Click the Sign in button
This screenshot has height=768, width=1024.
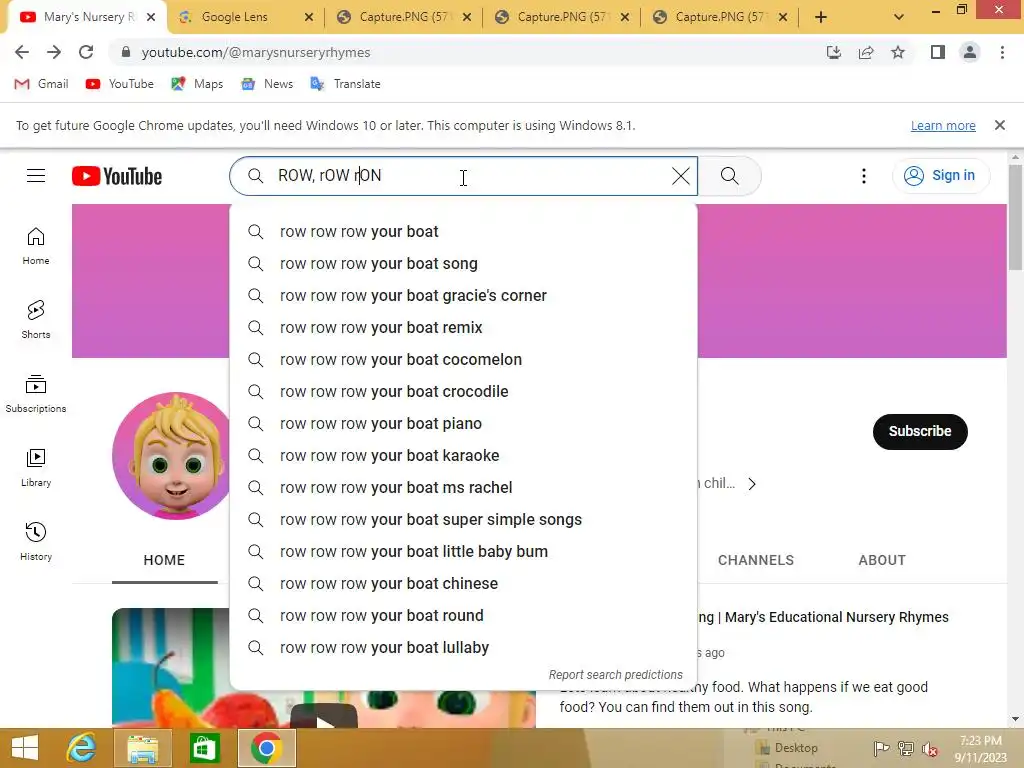point(941,176)
